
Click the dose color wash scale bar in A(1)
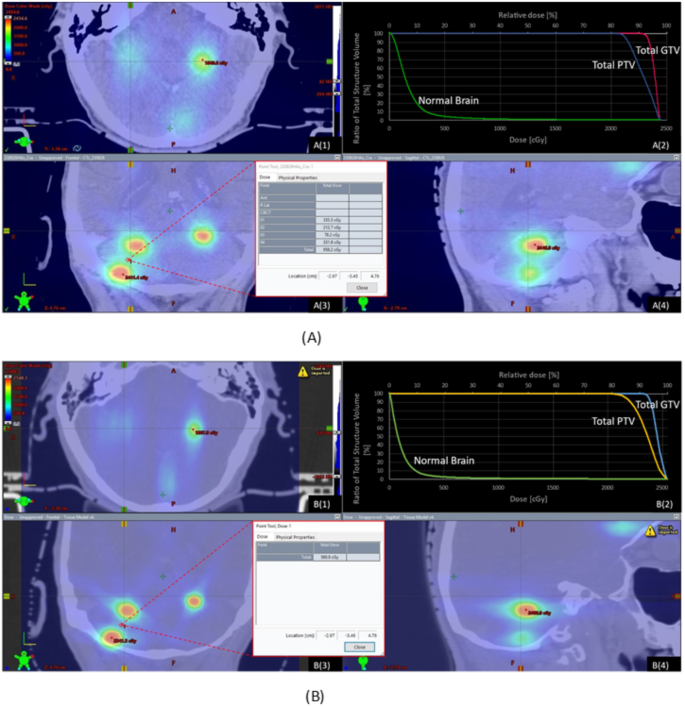click(8, 38)
